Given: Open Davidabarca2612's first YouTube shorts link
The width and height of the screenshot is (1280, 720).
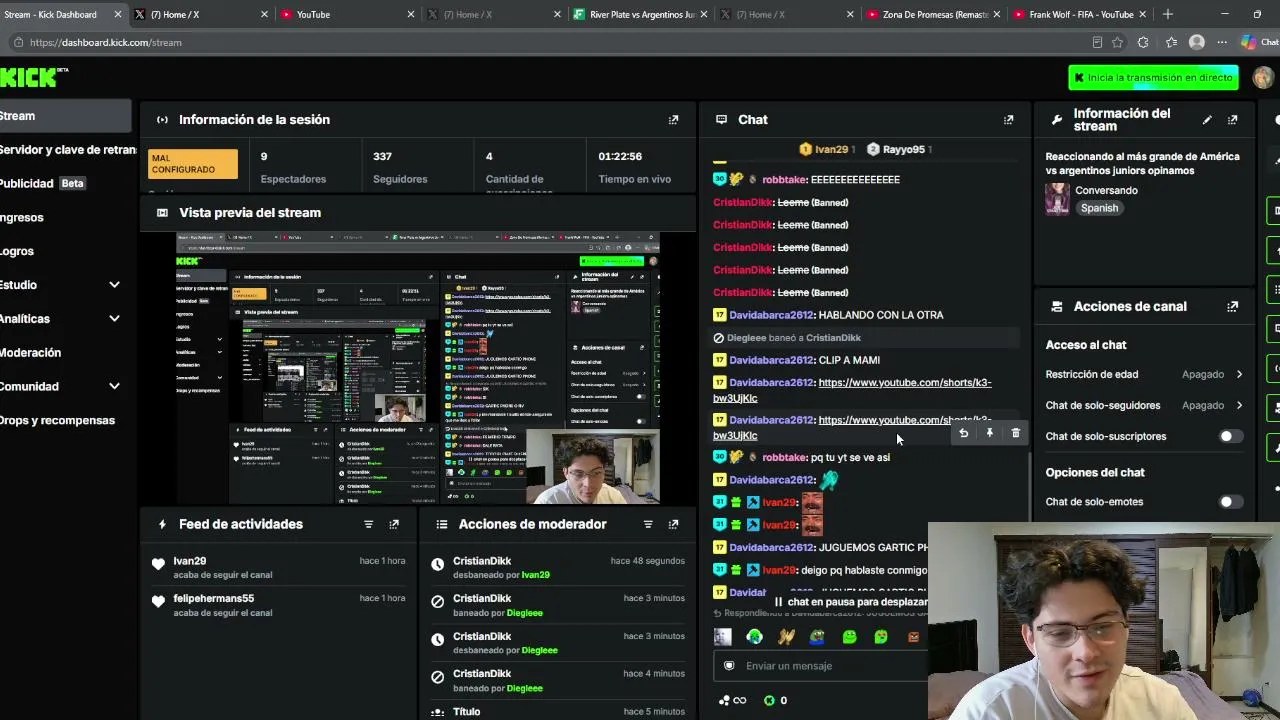Looking at the screenshot, I should click(852, 390).
